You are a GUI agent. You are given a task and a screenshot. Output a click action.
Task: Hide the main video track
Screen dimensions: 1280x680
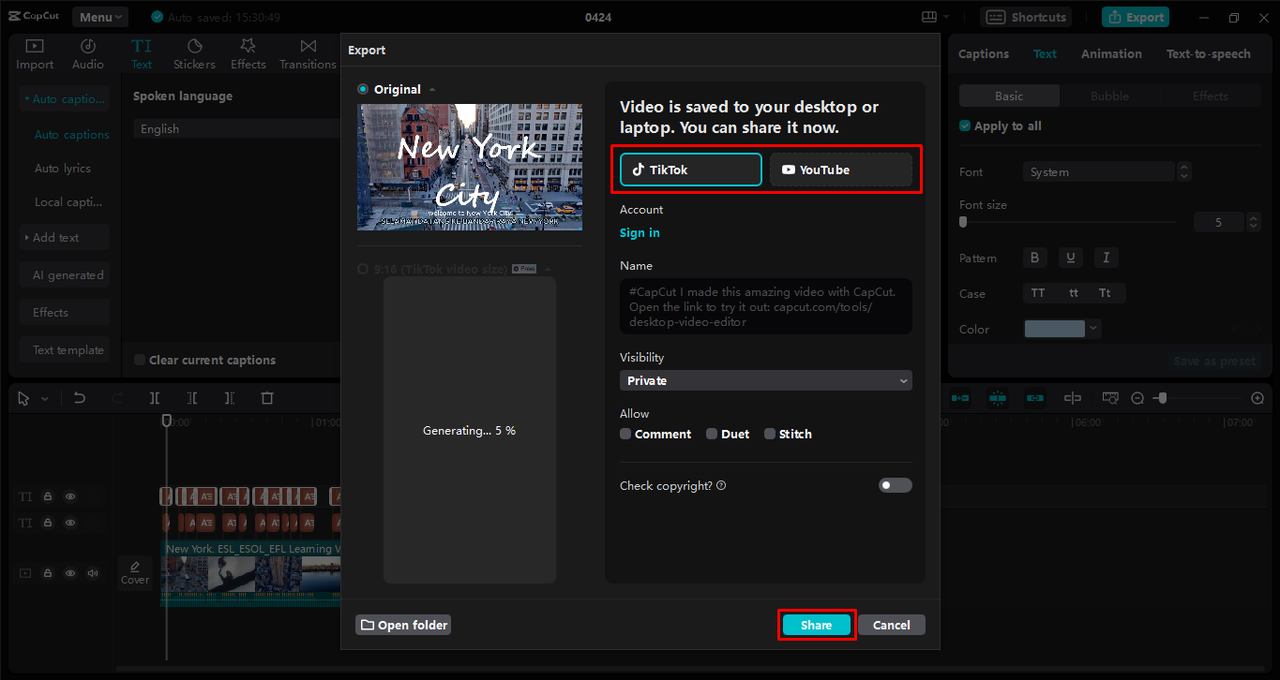[x=71, y=573]
